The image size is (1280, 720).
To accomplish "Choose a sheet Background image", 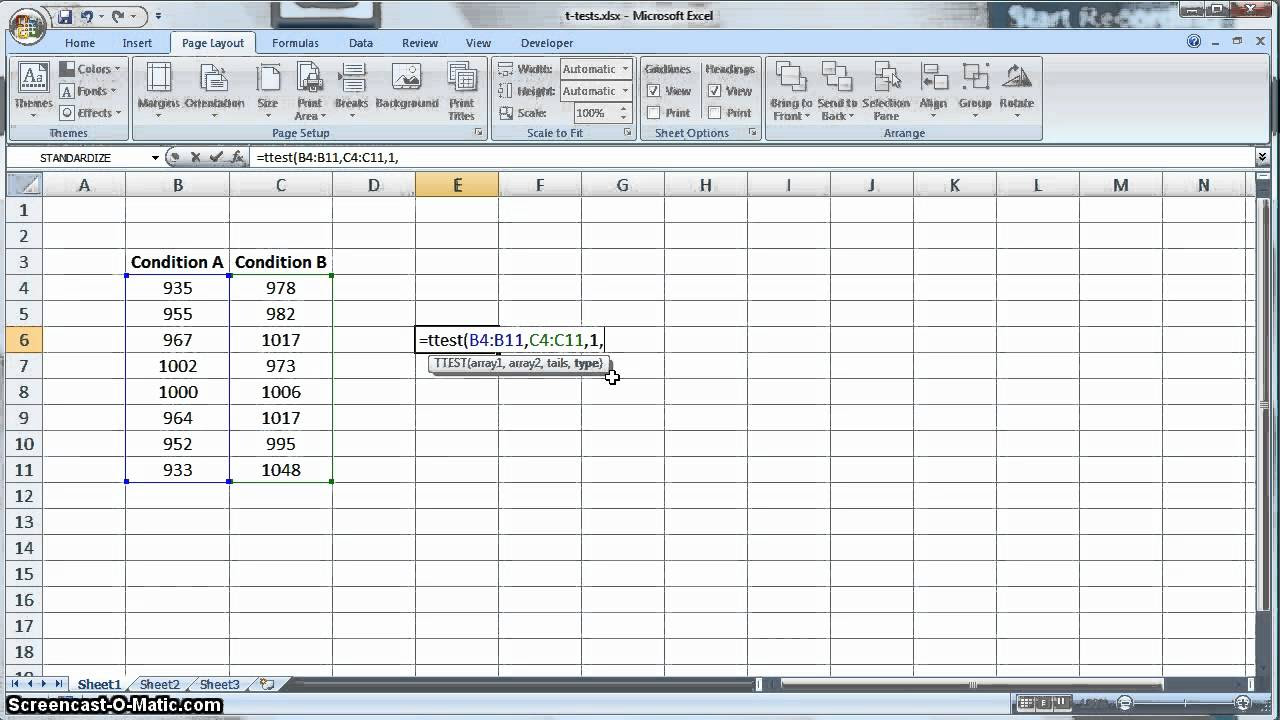I will [407, 87].
